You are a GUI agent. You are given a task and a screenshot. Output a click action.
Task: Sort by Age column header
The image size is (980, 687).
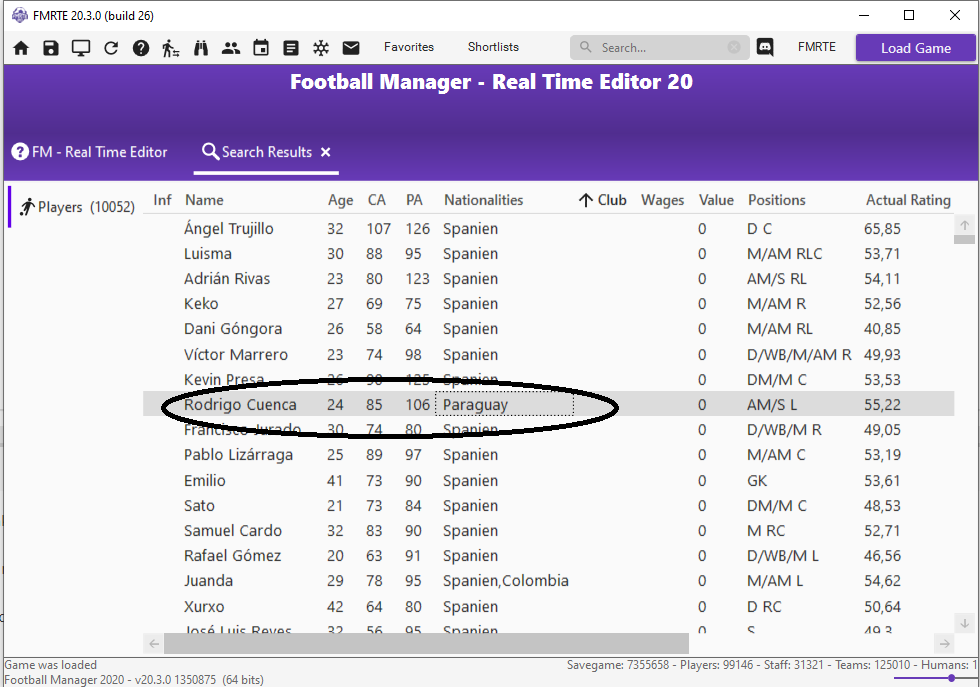341,200
